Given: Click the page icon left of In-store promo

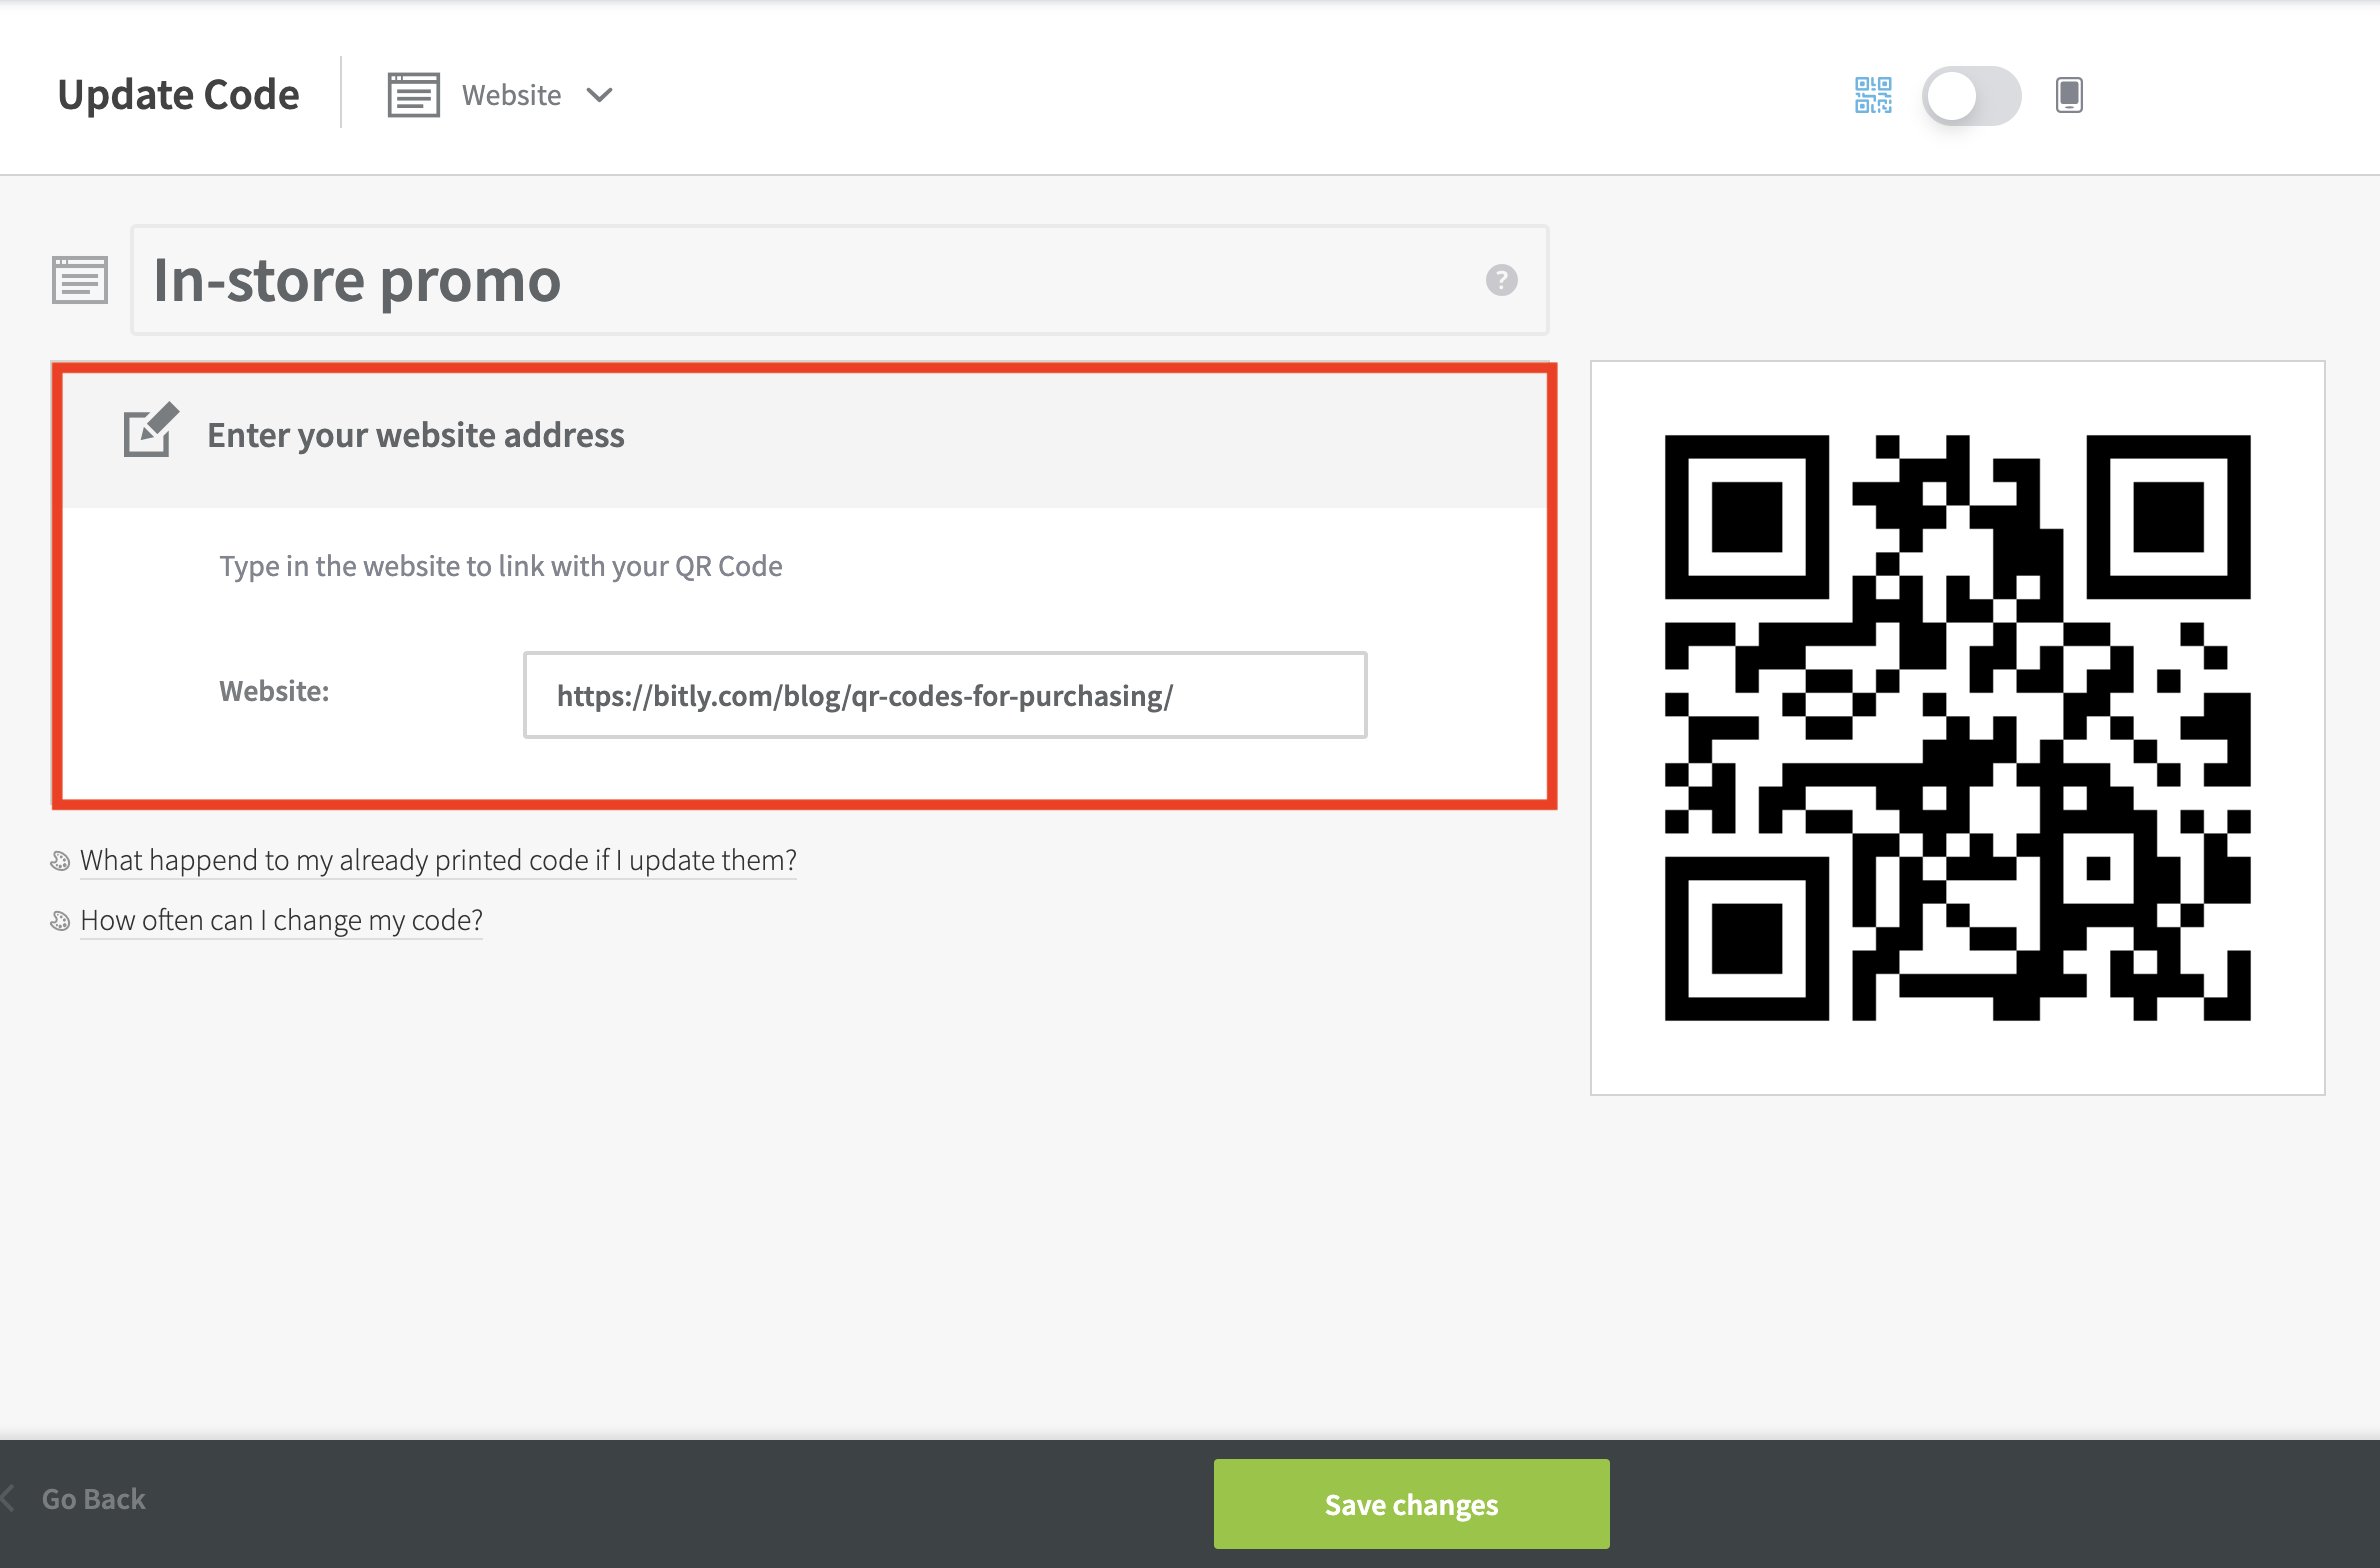Looking at the screenshot, I should (80, 280).
